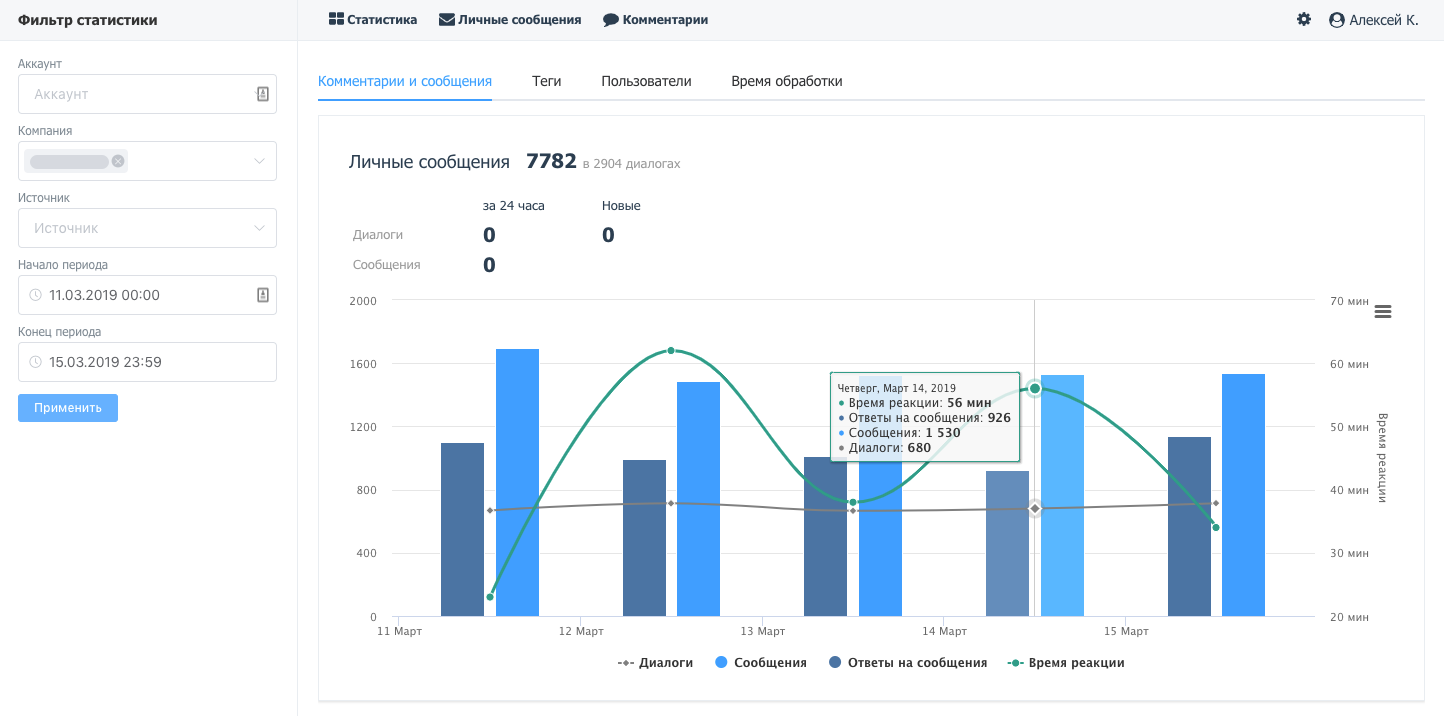This screenshot has width=1444, height=716.
Task: Open the chart hamburger menu
Action: pos(1383,312)
